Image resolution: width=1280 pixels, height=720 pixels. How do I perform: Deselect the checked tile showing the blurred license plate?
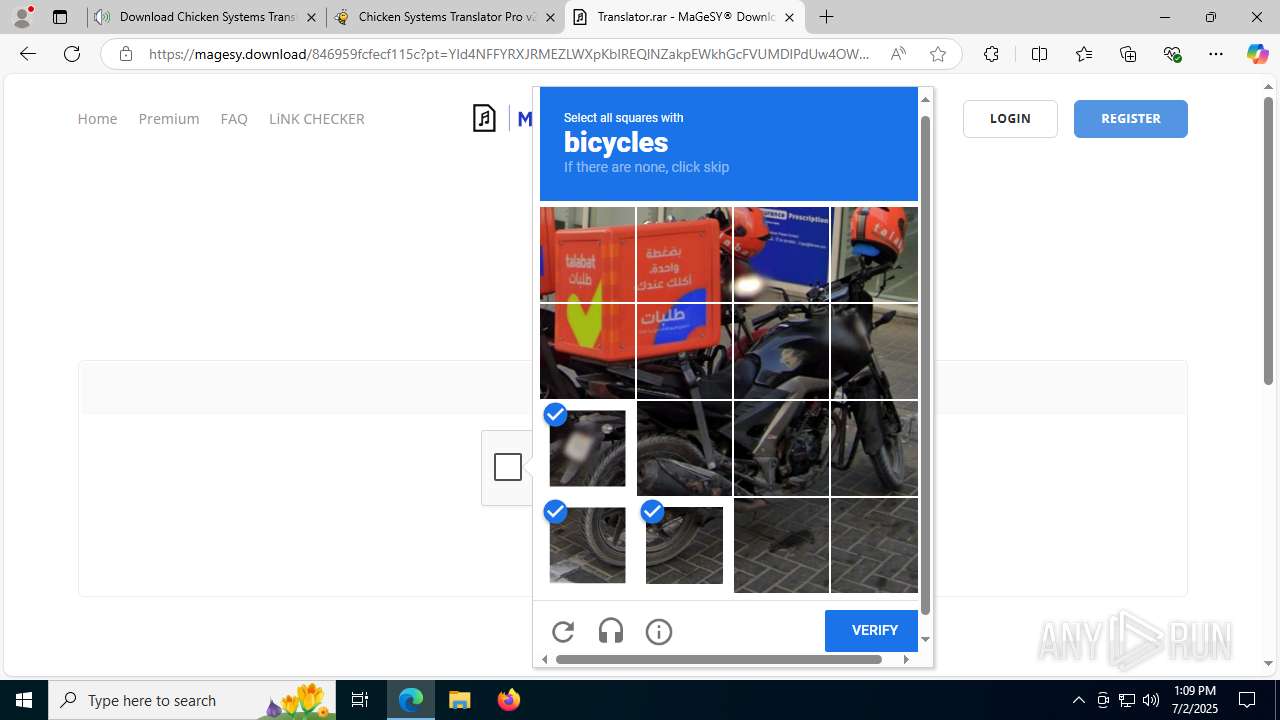(587, 448)
